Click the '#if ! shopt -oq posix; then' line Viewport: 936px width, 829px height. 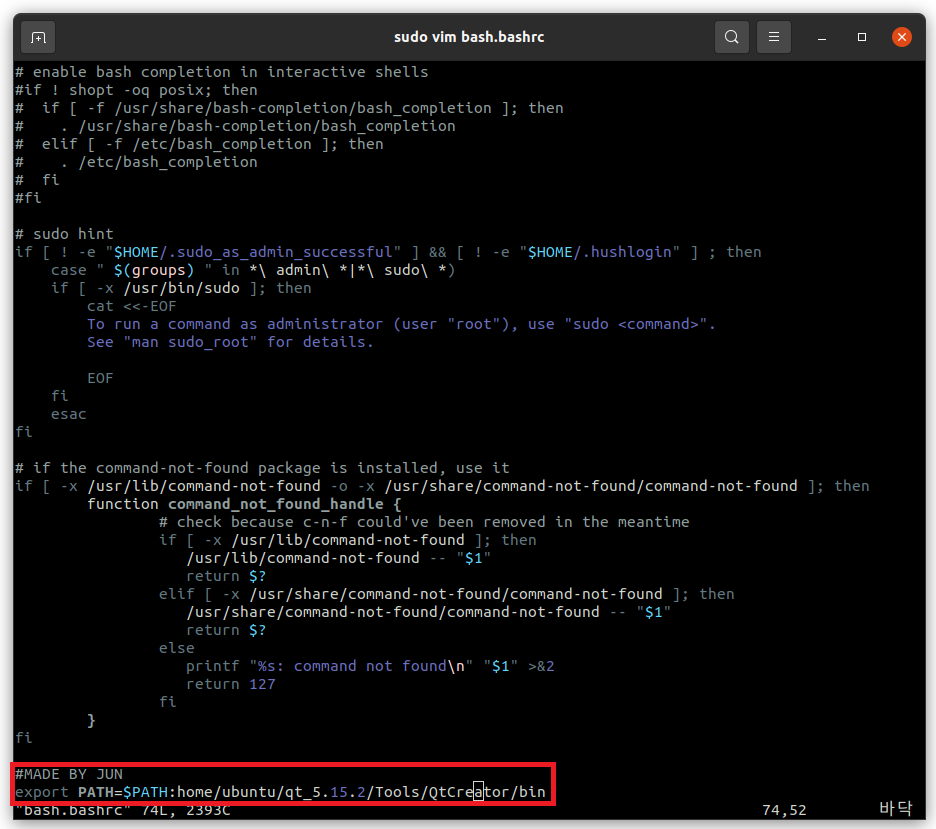point(136,90)
